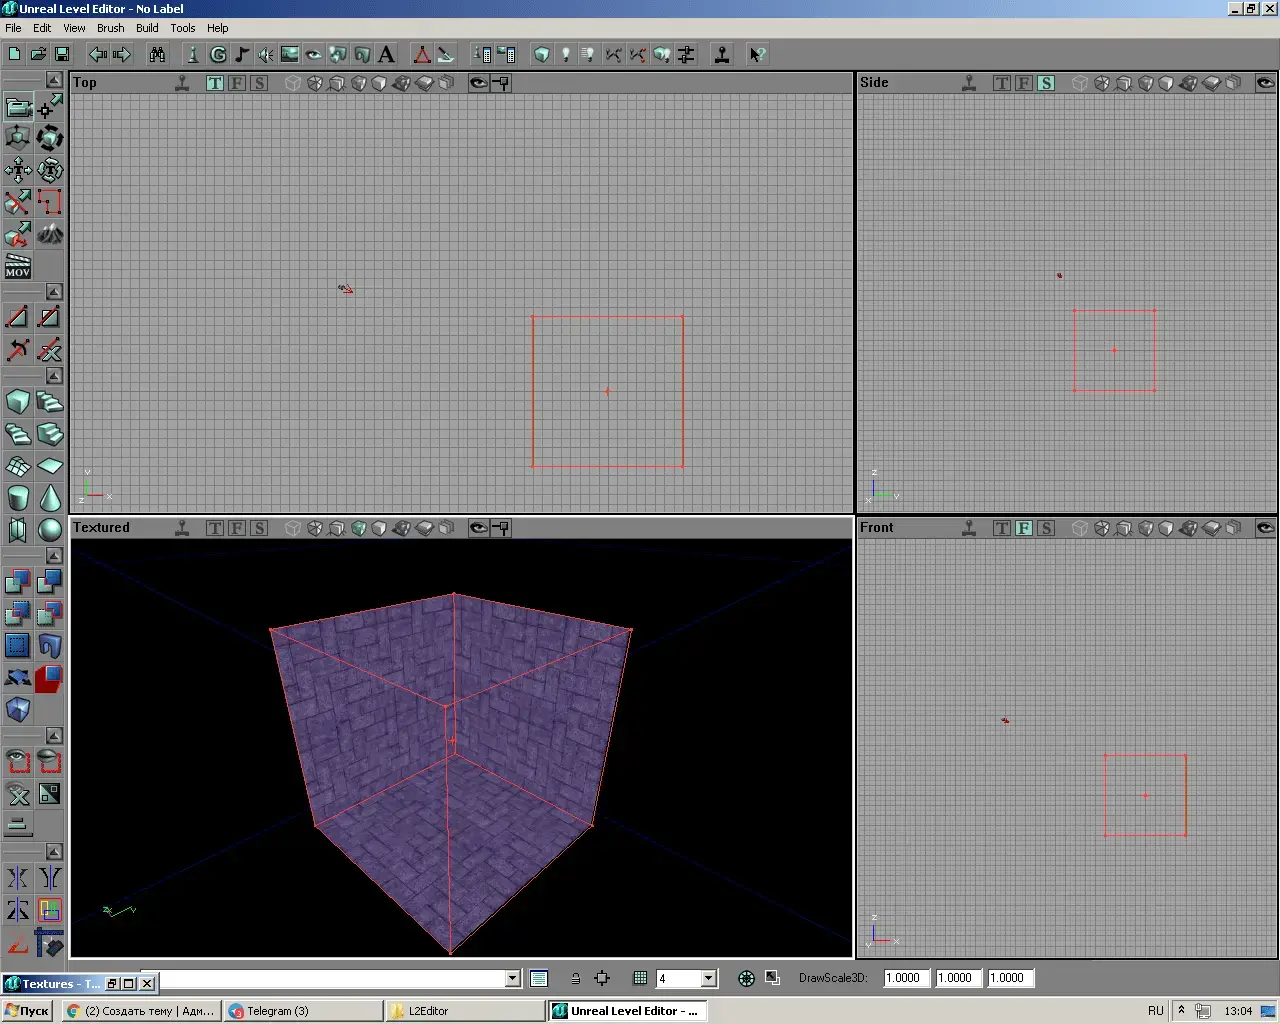
Task: Collapse the clipping tools group
Action: (x=54, y=291)
